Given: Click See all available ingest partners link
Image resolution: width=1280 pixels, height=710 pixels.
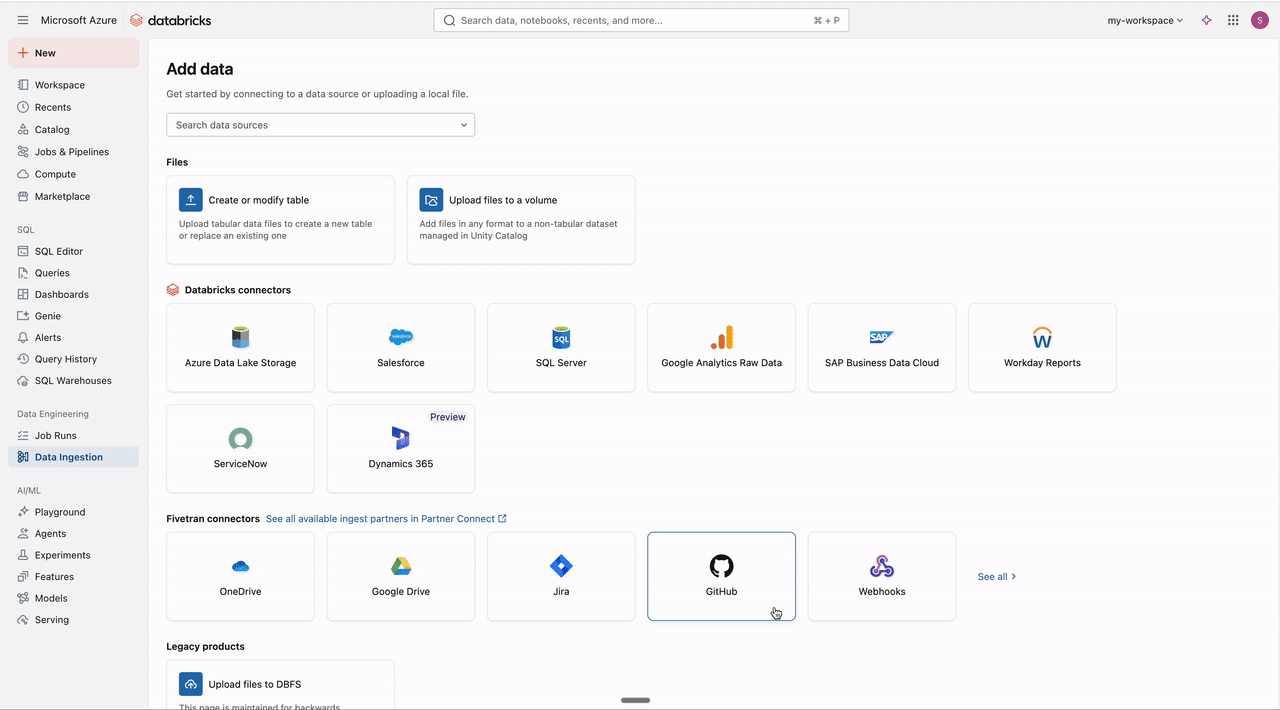Looking at the screenshot, I should 385,519.
